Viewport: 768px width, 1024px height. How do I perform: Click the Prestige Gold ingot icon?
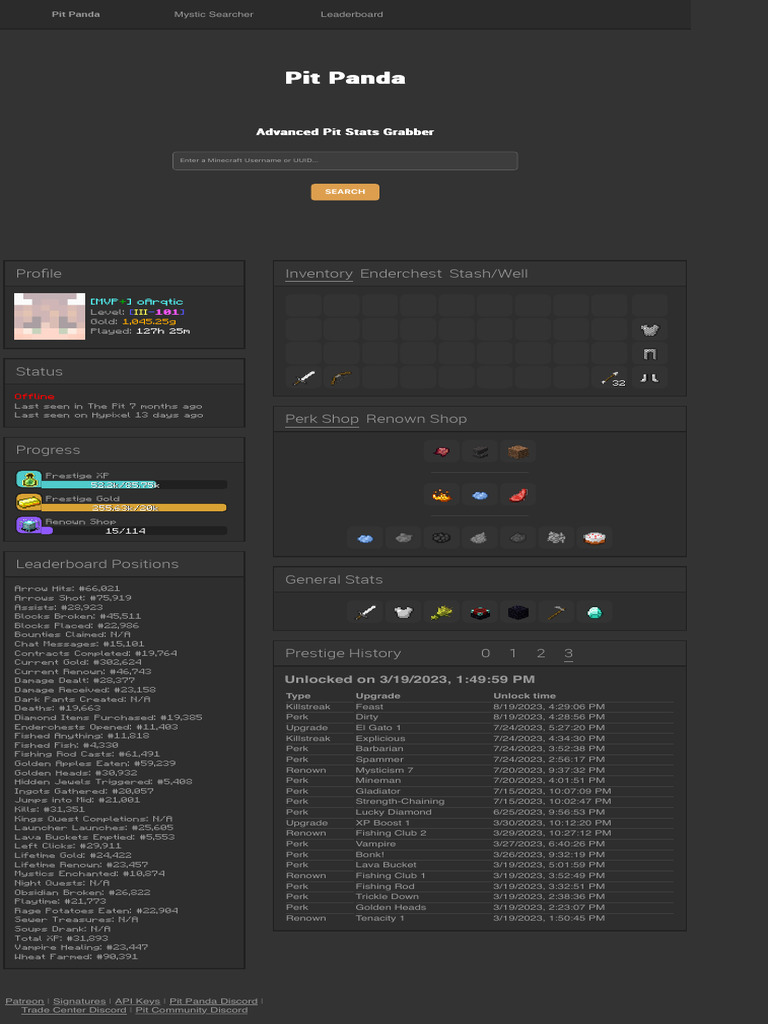(x=29, y=502)
